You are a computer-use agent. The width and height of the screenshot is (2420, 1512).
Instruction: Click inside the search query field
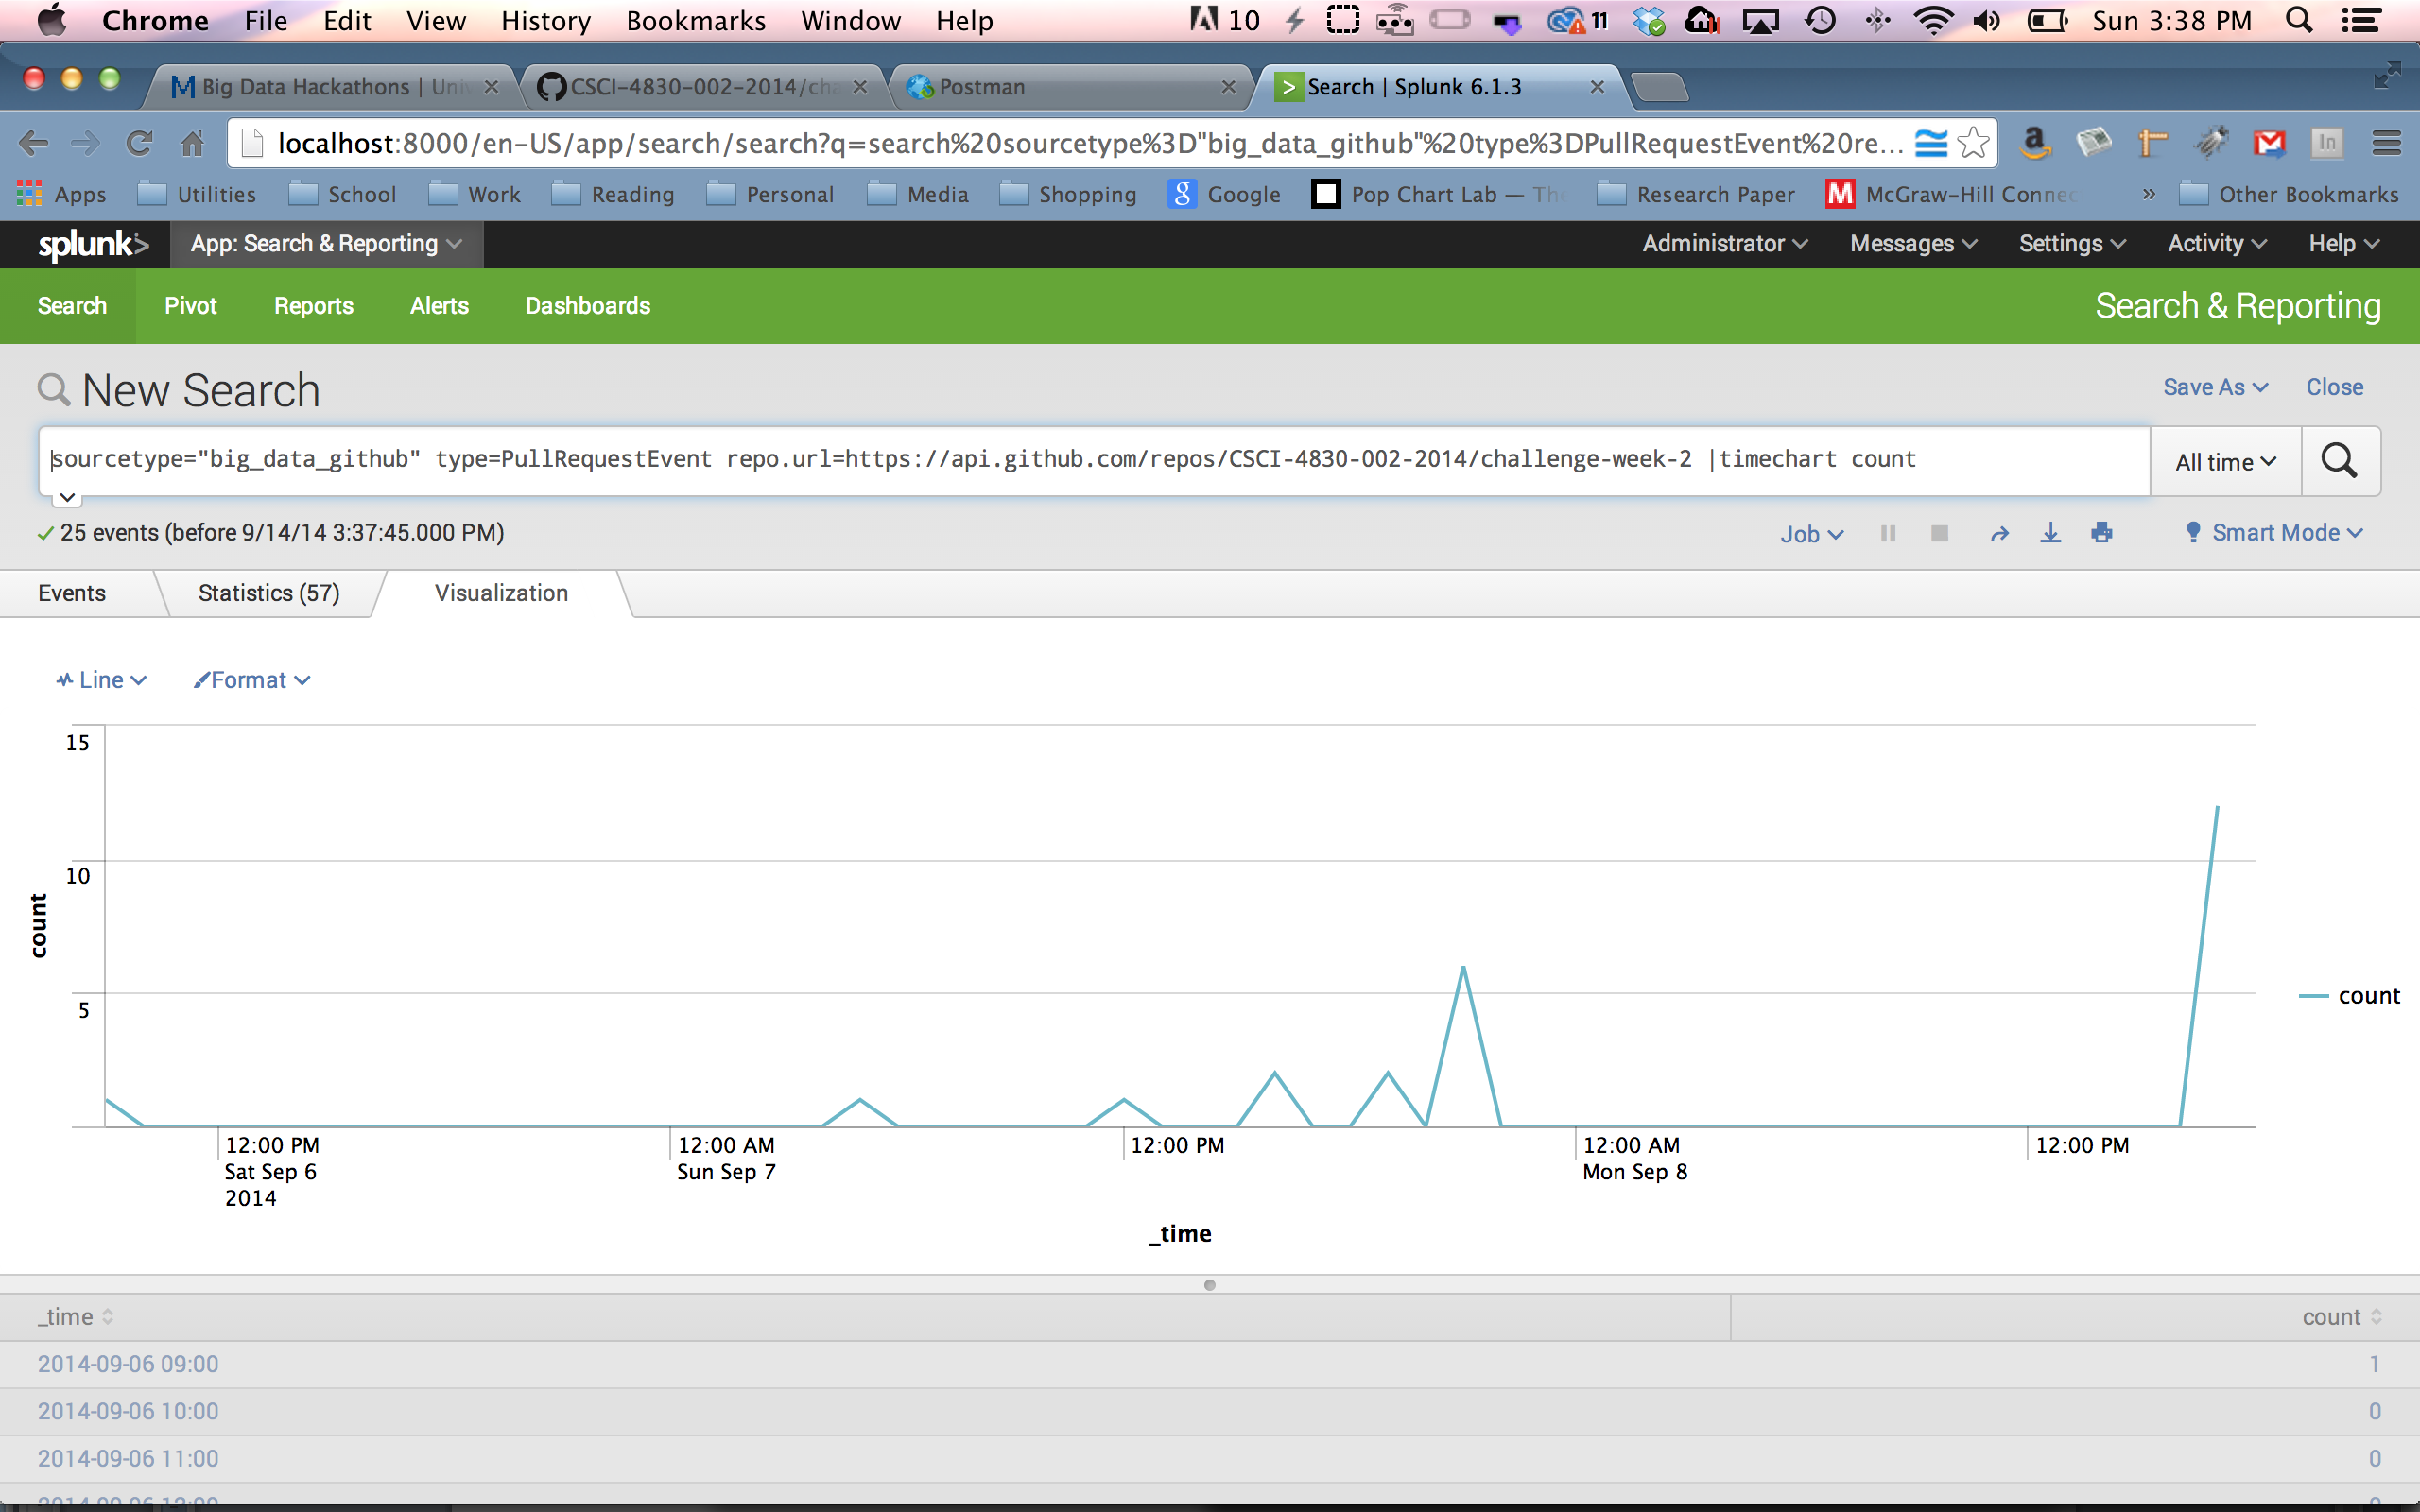[1000, 460]
